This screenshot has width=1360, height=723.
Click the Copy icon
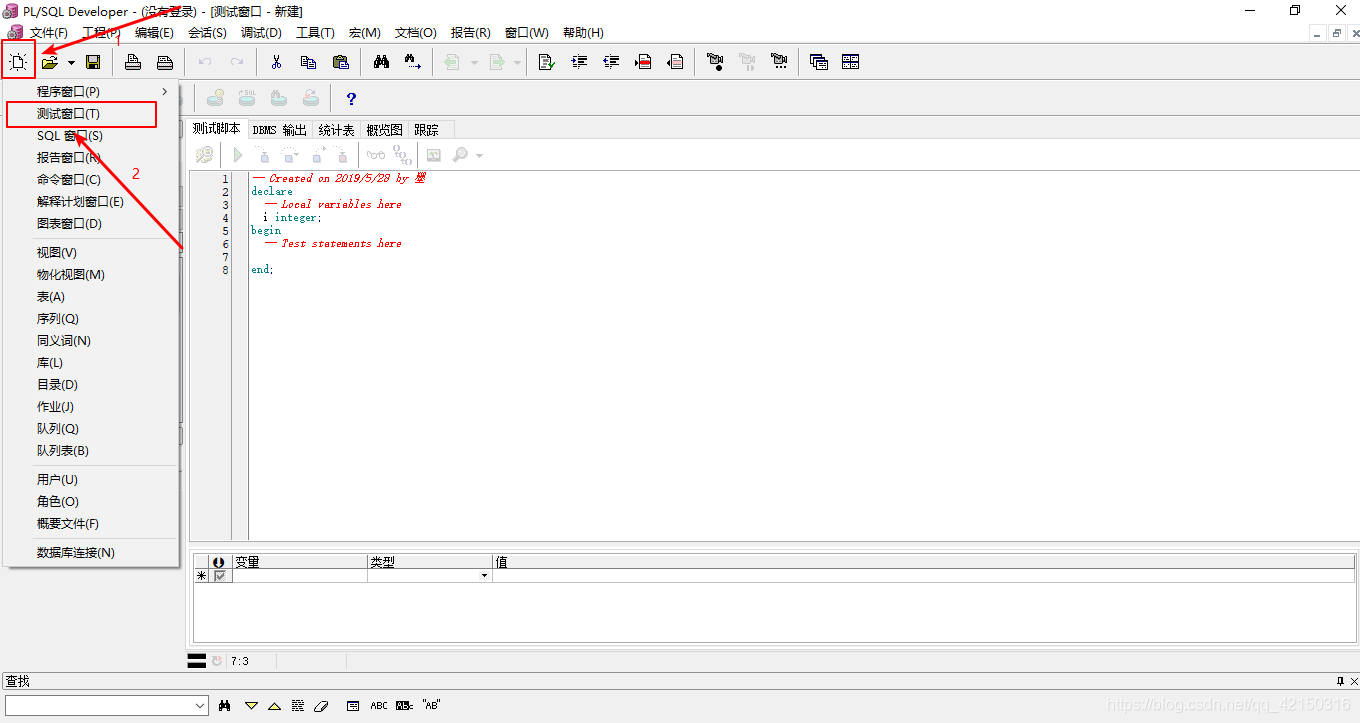(x=309, y=62)
